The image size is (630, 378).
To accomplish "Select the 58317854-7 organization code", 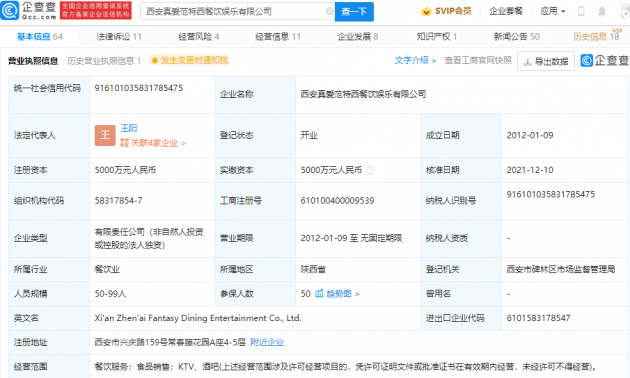I will (x=119, y=200).
